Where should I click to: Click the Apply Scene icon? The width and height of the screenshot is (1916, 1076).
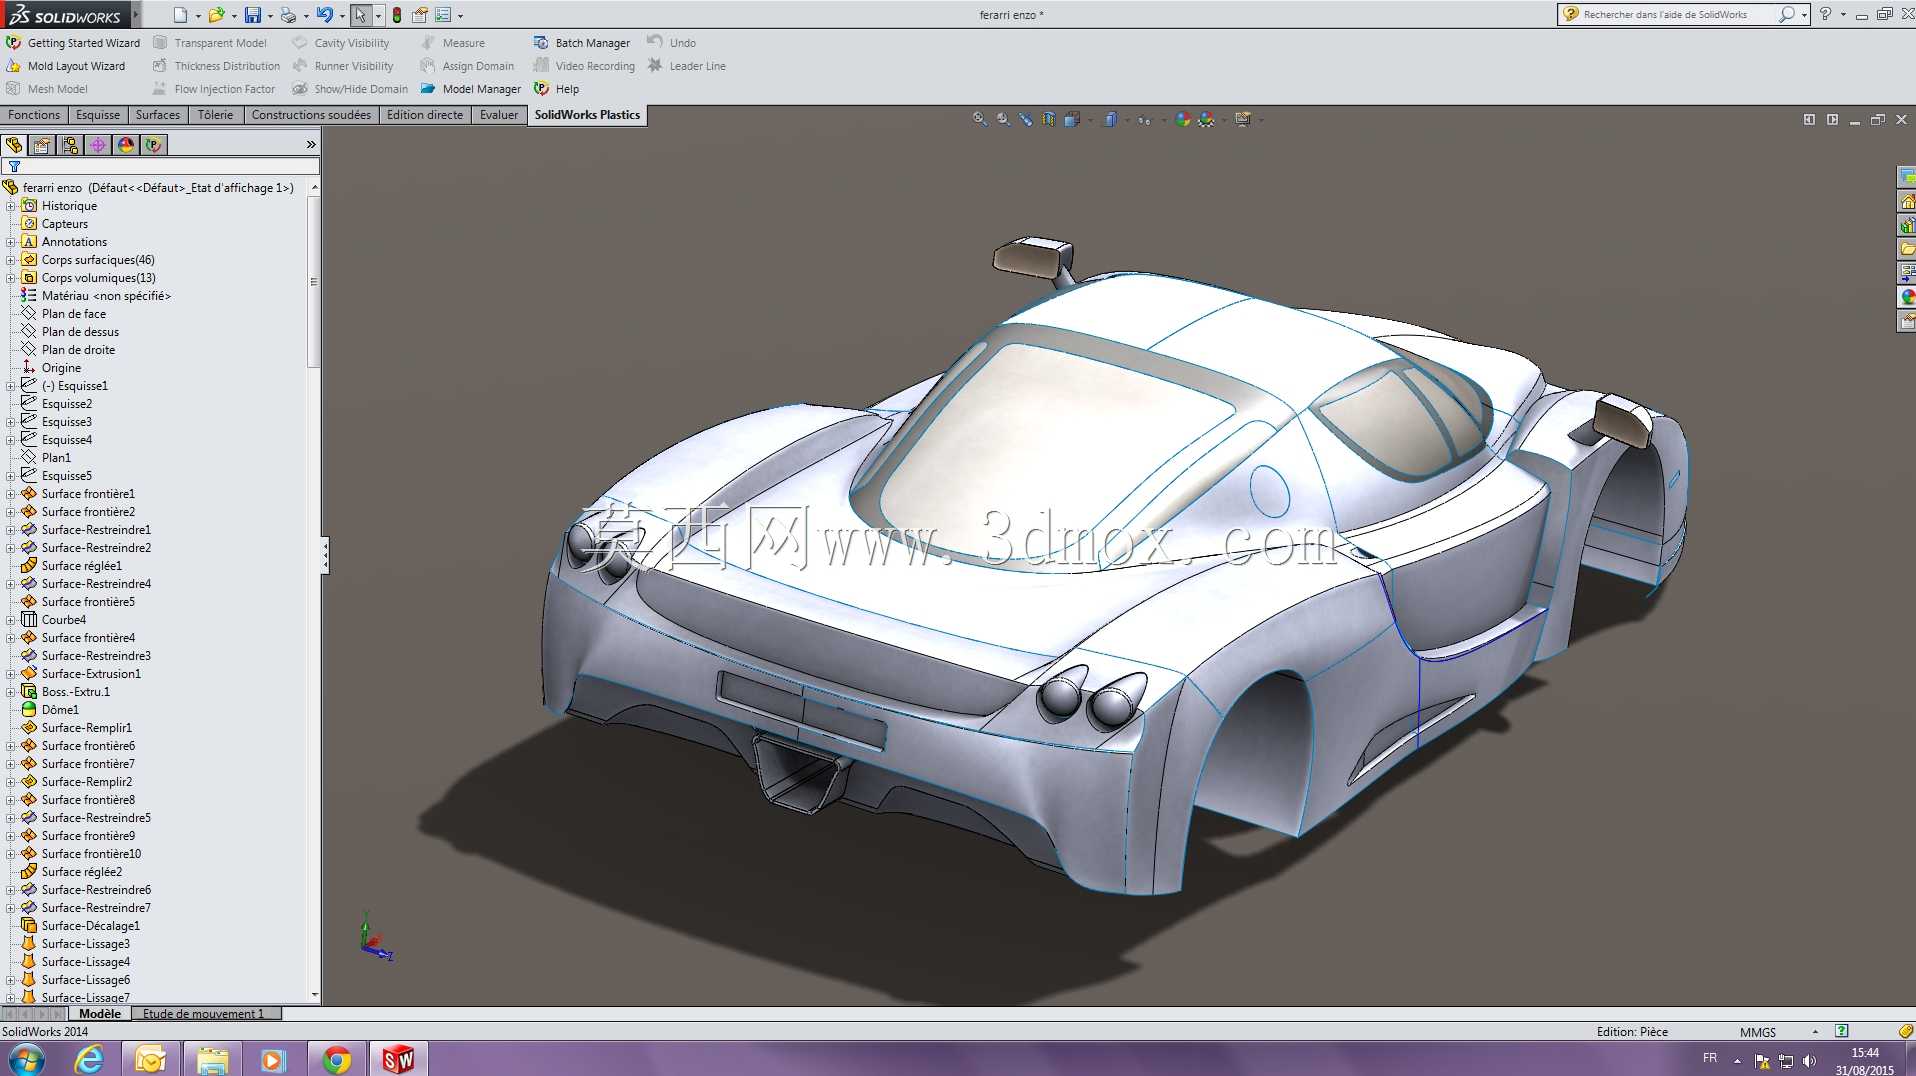click(1207, 119)
